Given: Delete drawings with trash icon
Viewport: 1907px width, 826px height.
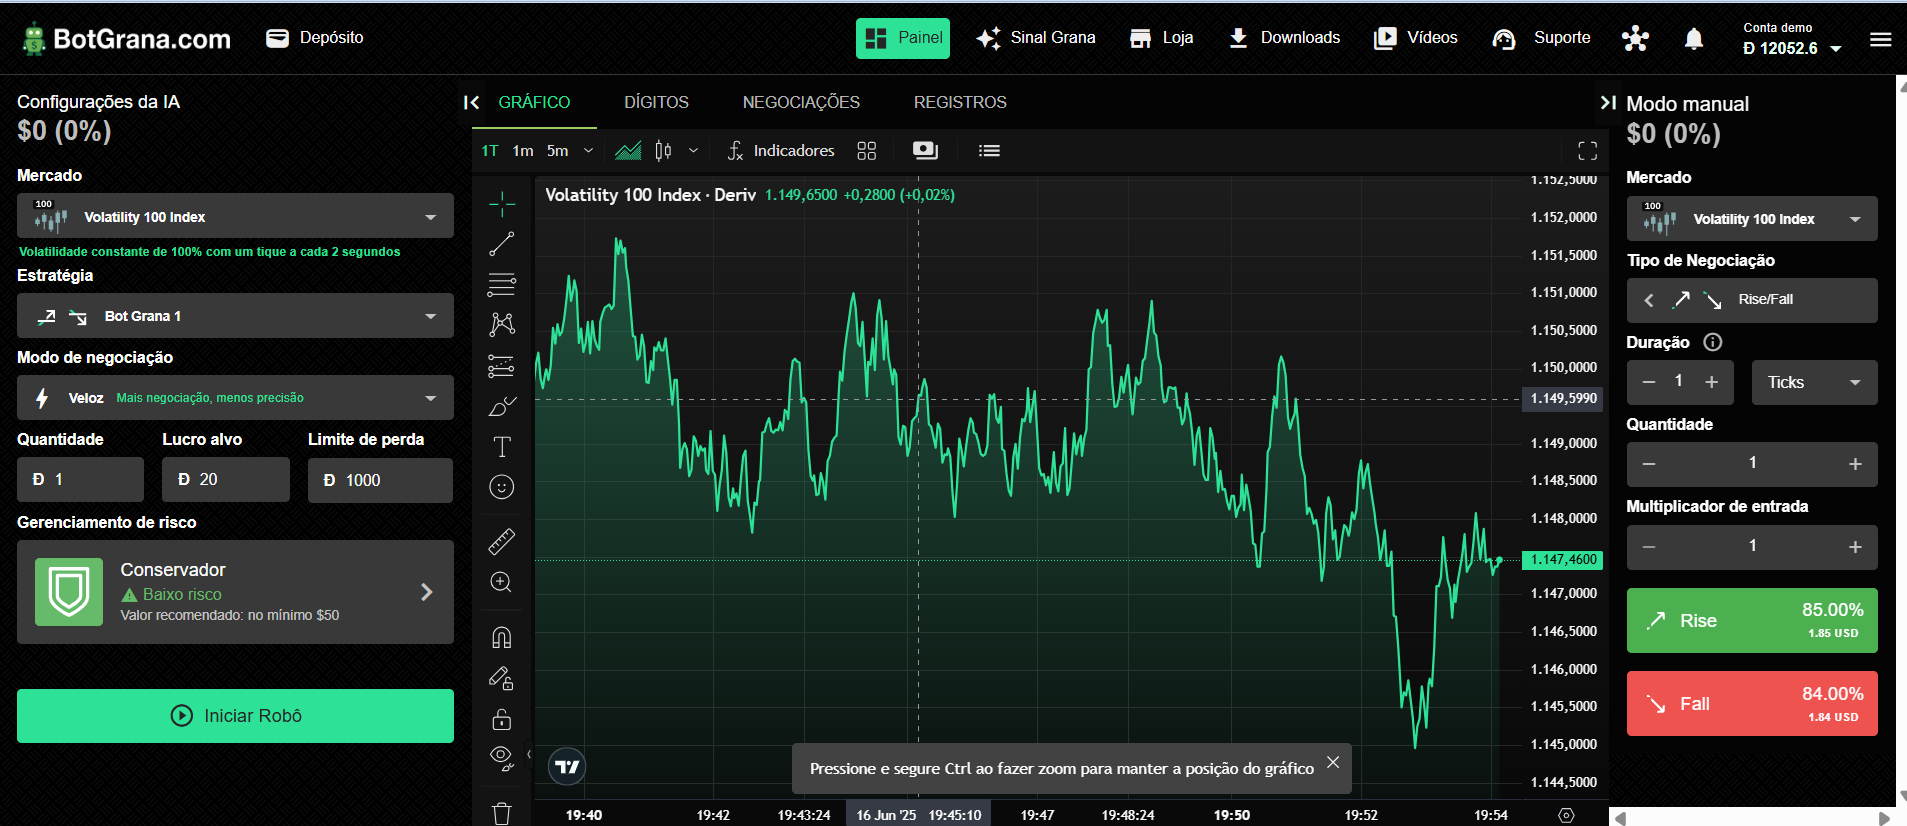Looking at the screenshot, I should tap(502, 813).
